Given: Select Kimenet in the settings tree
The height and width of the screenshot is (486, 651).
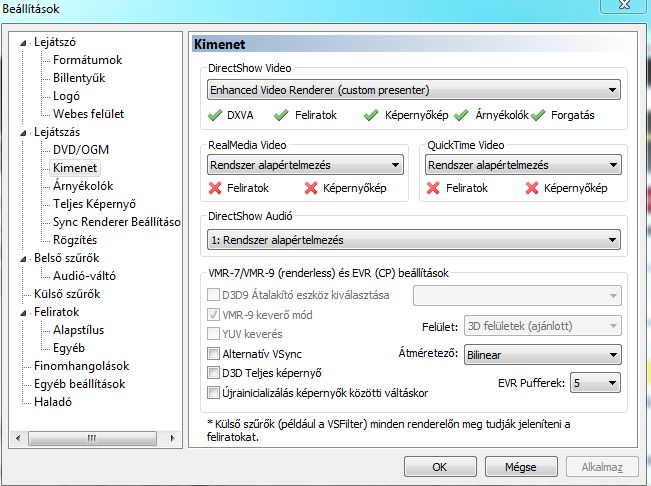Looking at the screenshot, I should 75,168.
